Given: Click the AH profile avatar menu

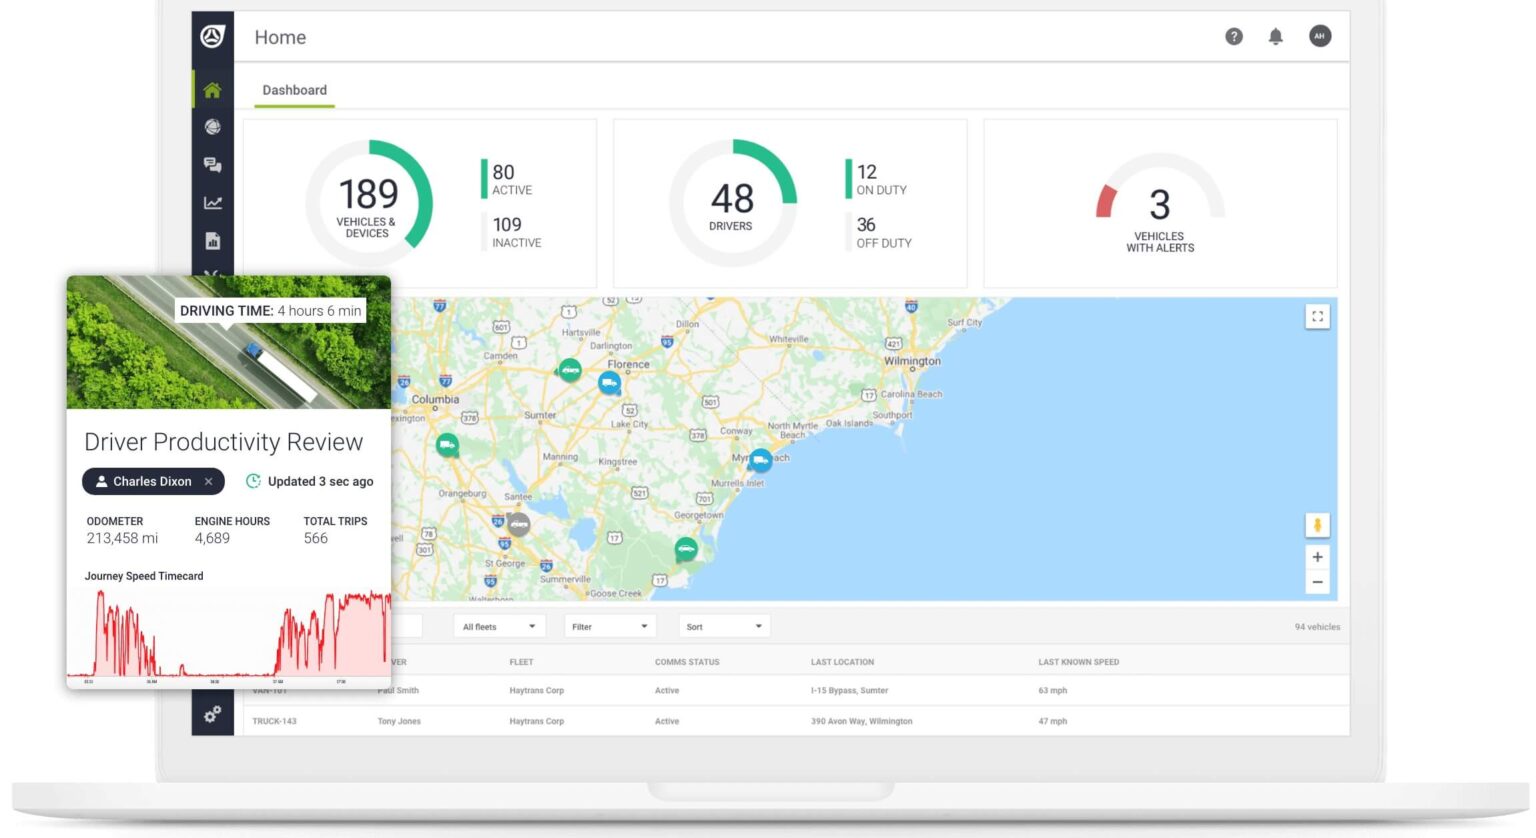Looking at the screenshot, I should coord(1319,36).
